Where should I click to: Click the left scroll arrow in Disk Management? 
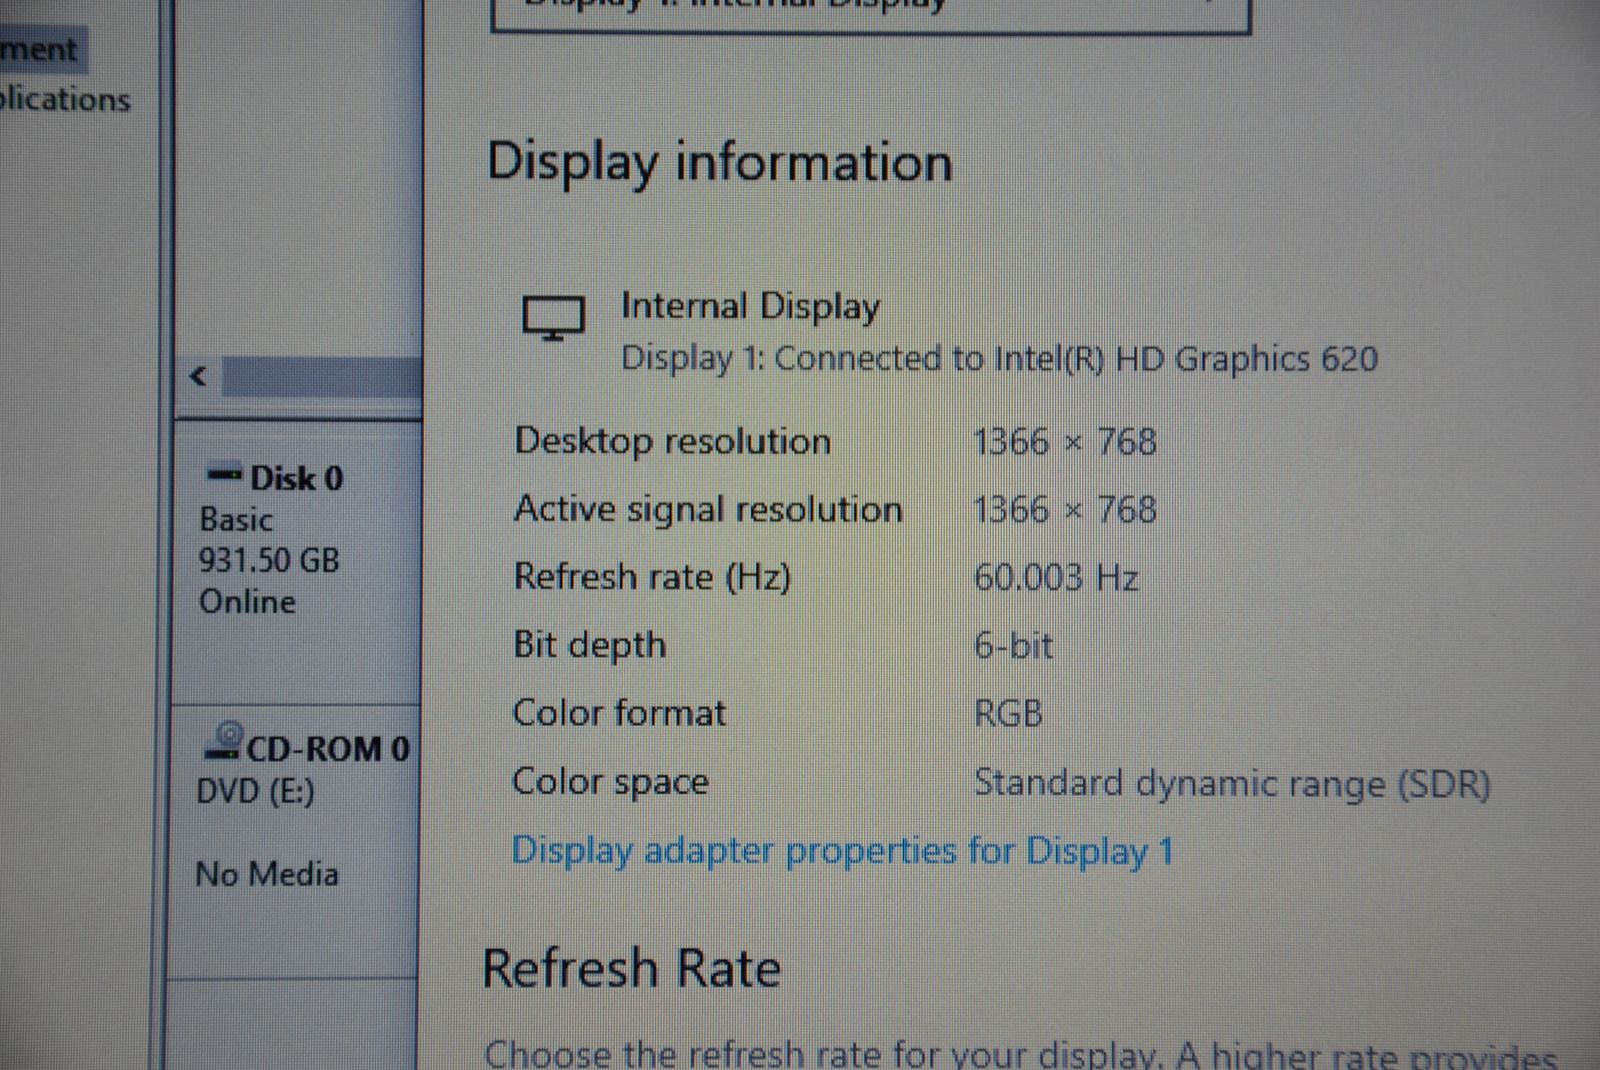(198, 377)
